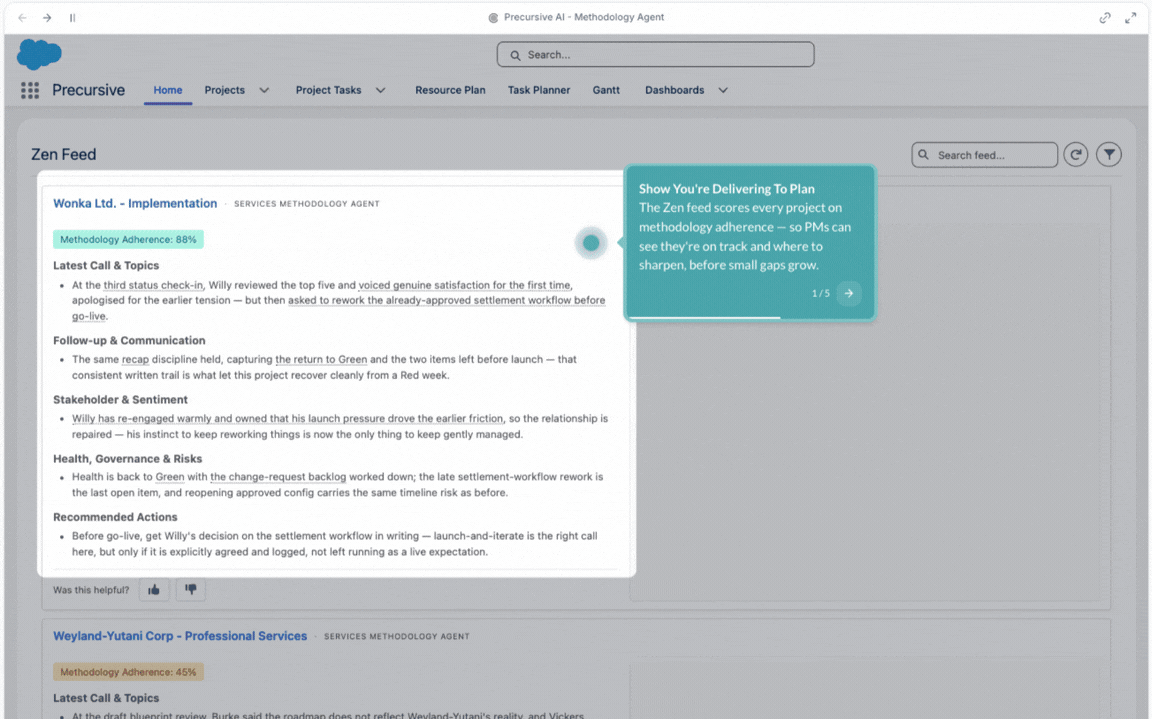Click the 'Health, Governance & Risks' heading

128,458
